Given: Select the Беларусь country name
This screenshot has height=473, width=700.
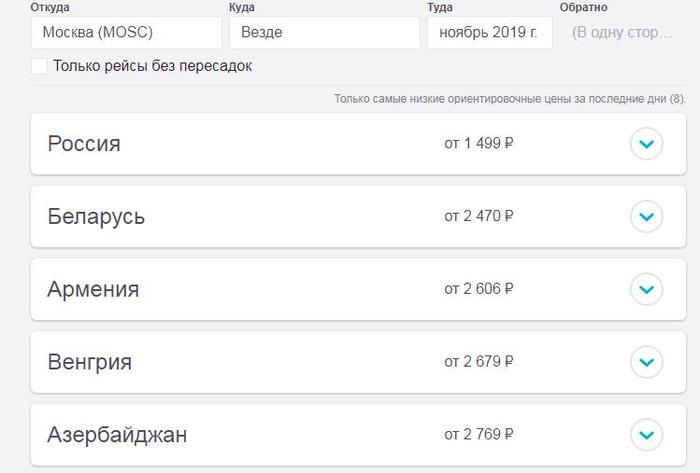Looking at the screenshot, I should pyautogui.click(x=96, y=216).
